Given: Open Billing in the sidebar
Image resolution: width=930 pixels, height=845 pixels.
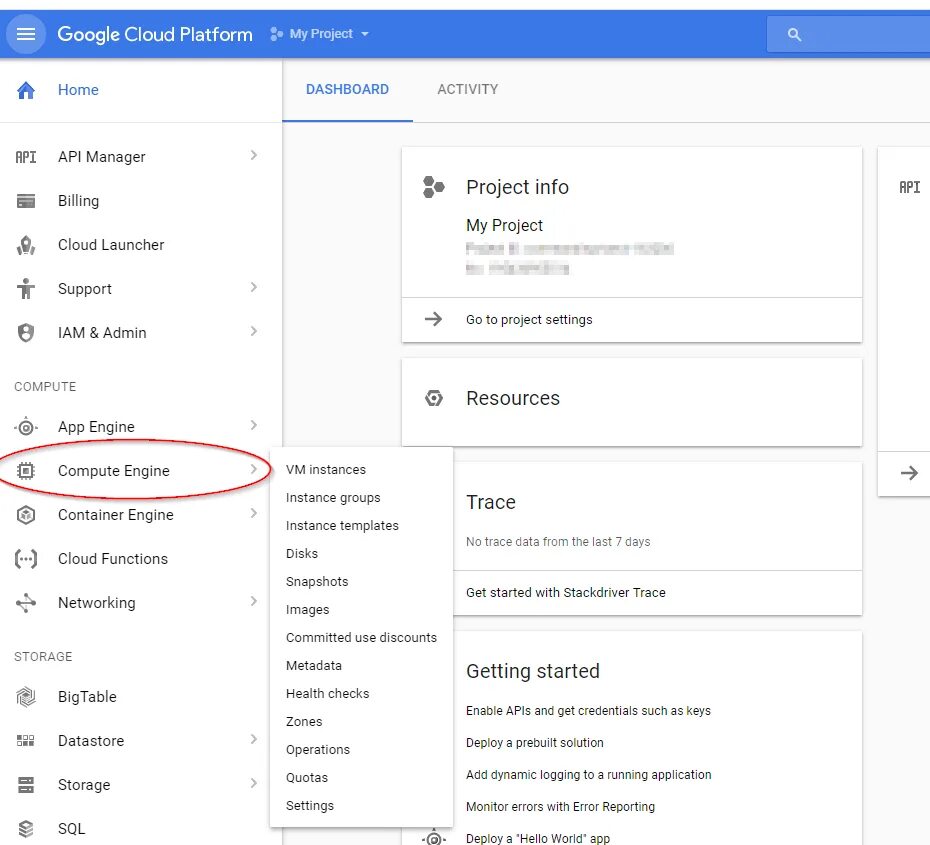Looking at the screenshot, I should click(78, 201).
